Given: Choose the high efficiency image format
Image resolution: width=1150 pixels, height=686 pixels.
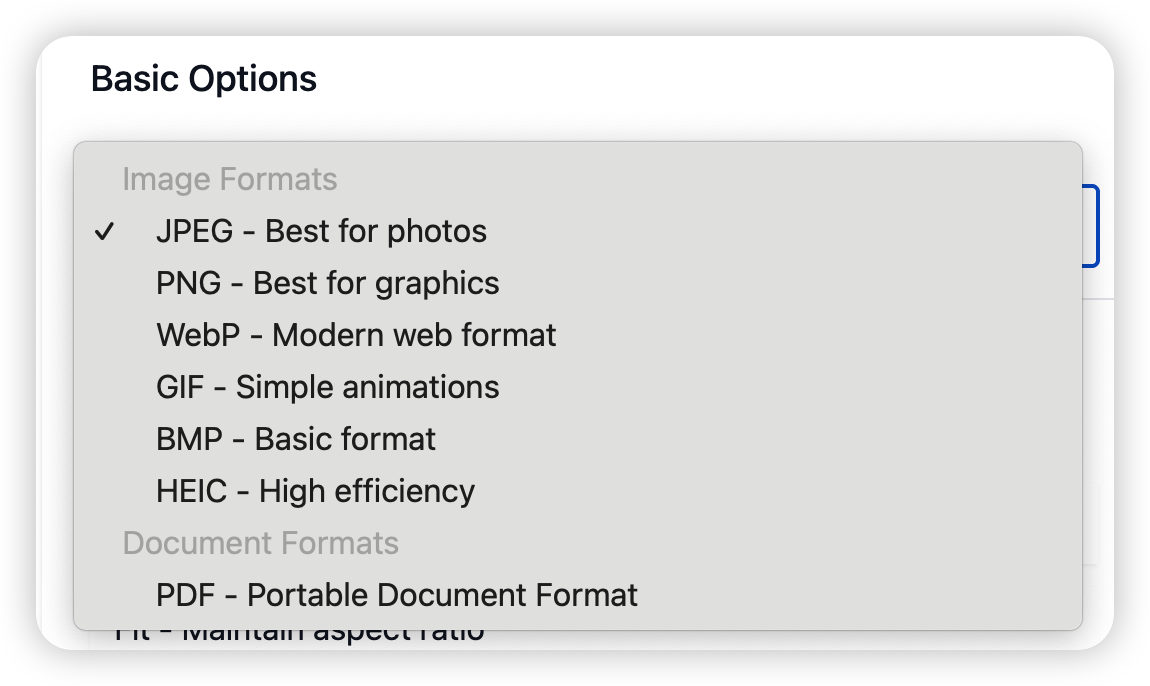Looking at the screenshot, I should (x=315, y=491).
